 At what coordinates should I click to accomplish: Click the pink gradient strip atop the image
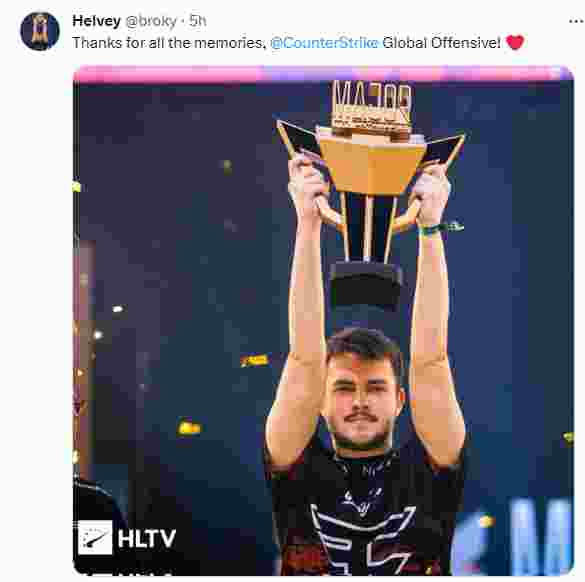[x=323, y=73]
